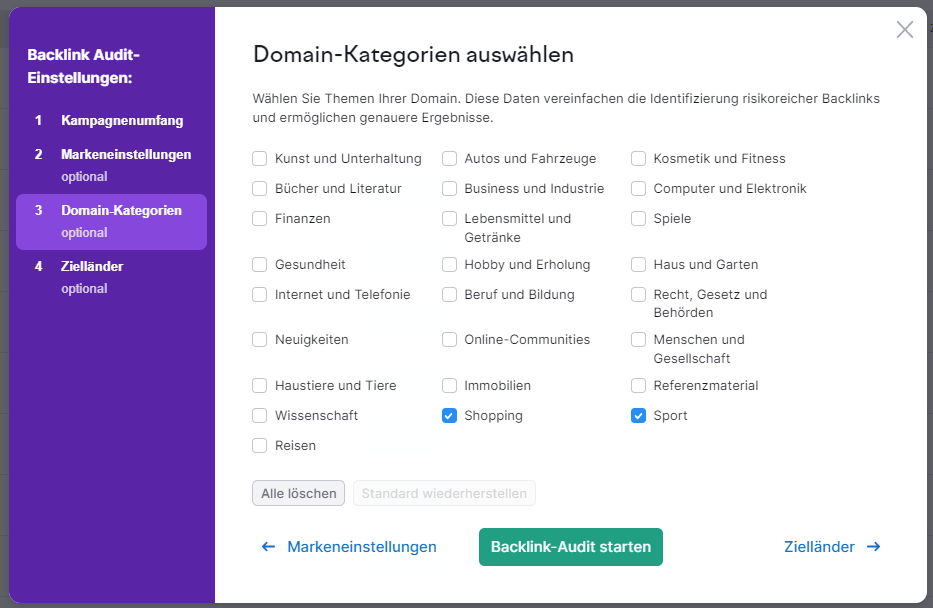Disable the Shopping checkbox
The image size is (933, 608).
pyautogui.click(x=449, y=415)
